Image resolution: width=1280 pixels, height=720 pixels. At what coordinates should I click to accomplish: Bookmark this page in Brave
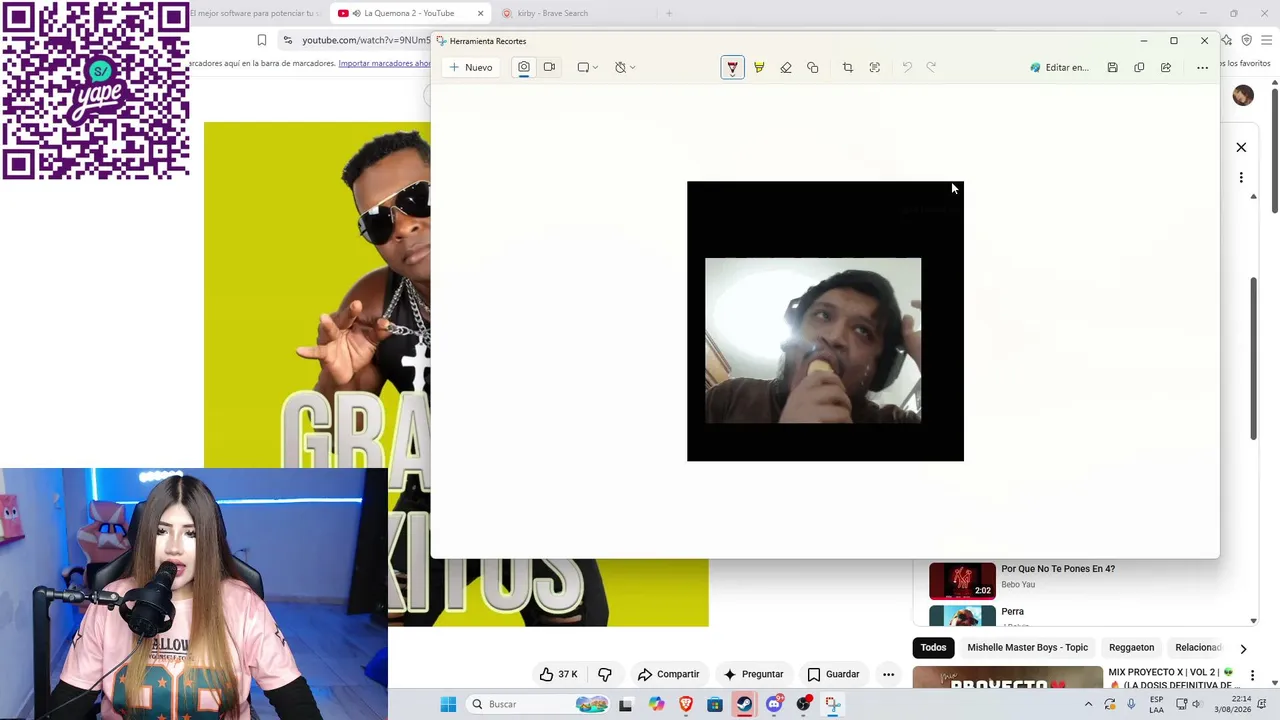pos(262,40)
